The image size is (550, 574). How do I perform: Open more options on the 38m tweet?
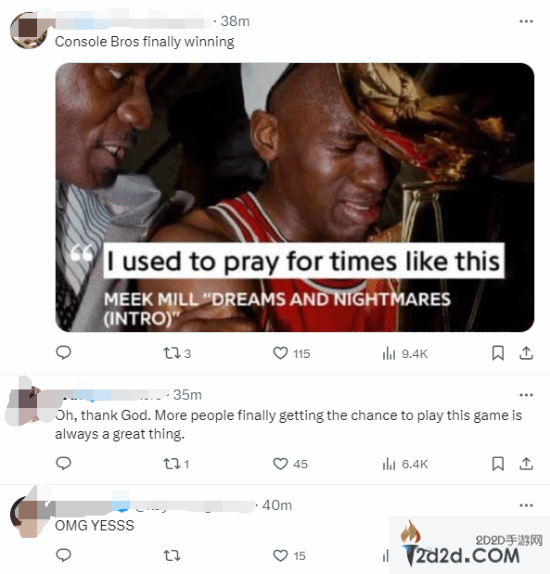click(x=526, y=21)
